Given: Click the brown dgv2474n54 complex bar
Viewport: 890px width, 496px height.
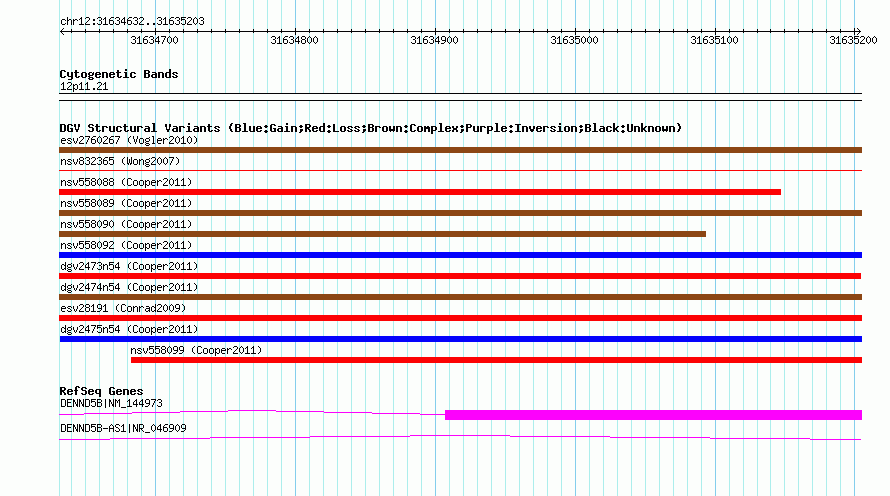Looking at the screenshot, I should pyautogui.click(x=460, y=297).
